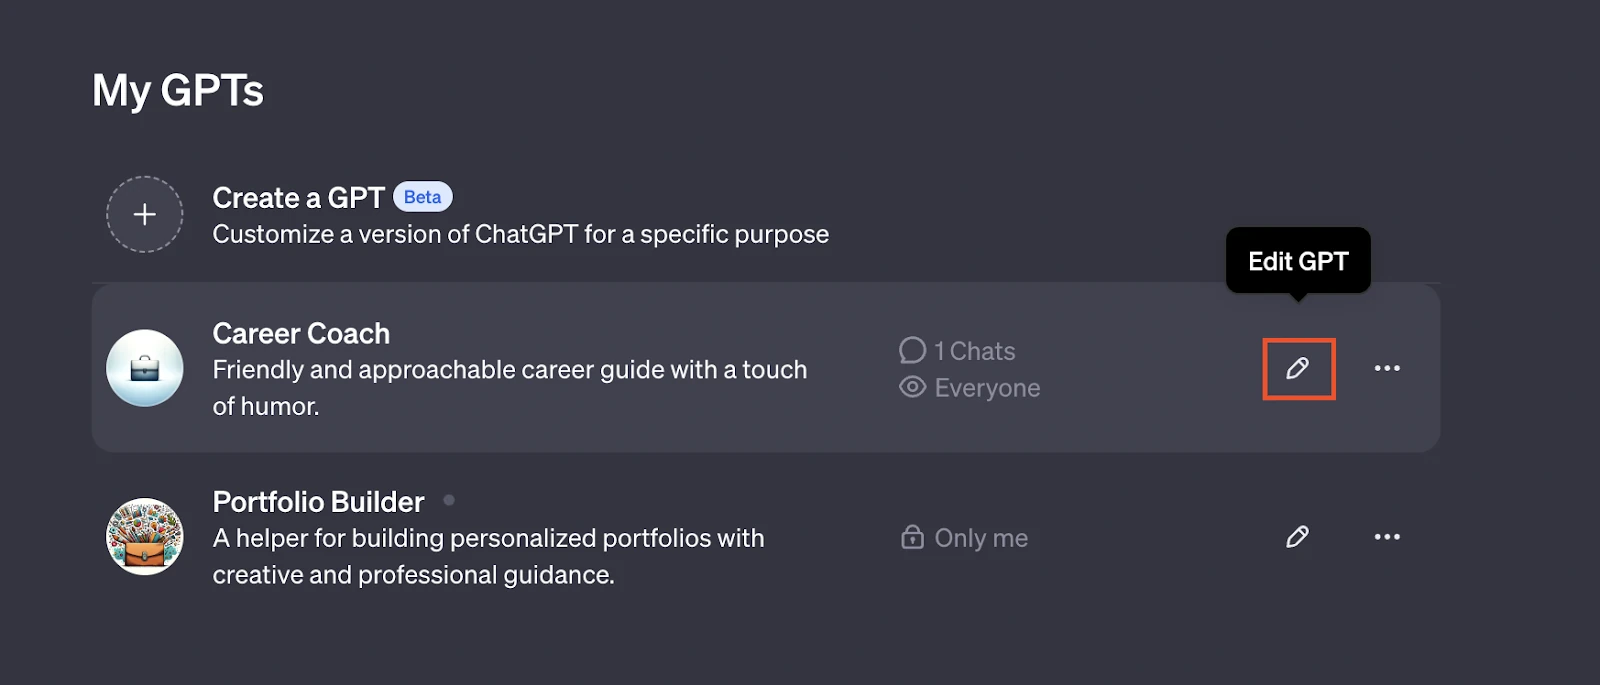Open the Create a GPT title
The image size is (1600, 685).
pyautogui.click(x=298, y=198)
